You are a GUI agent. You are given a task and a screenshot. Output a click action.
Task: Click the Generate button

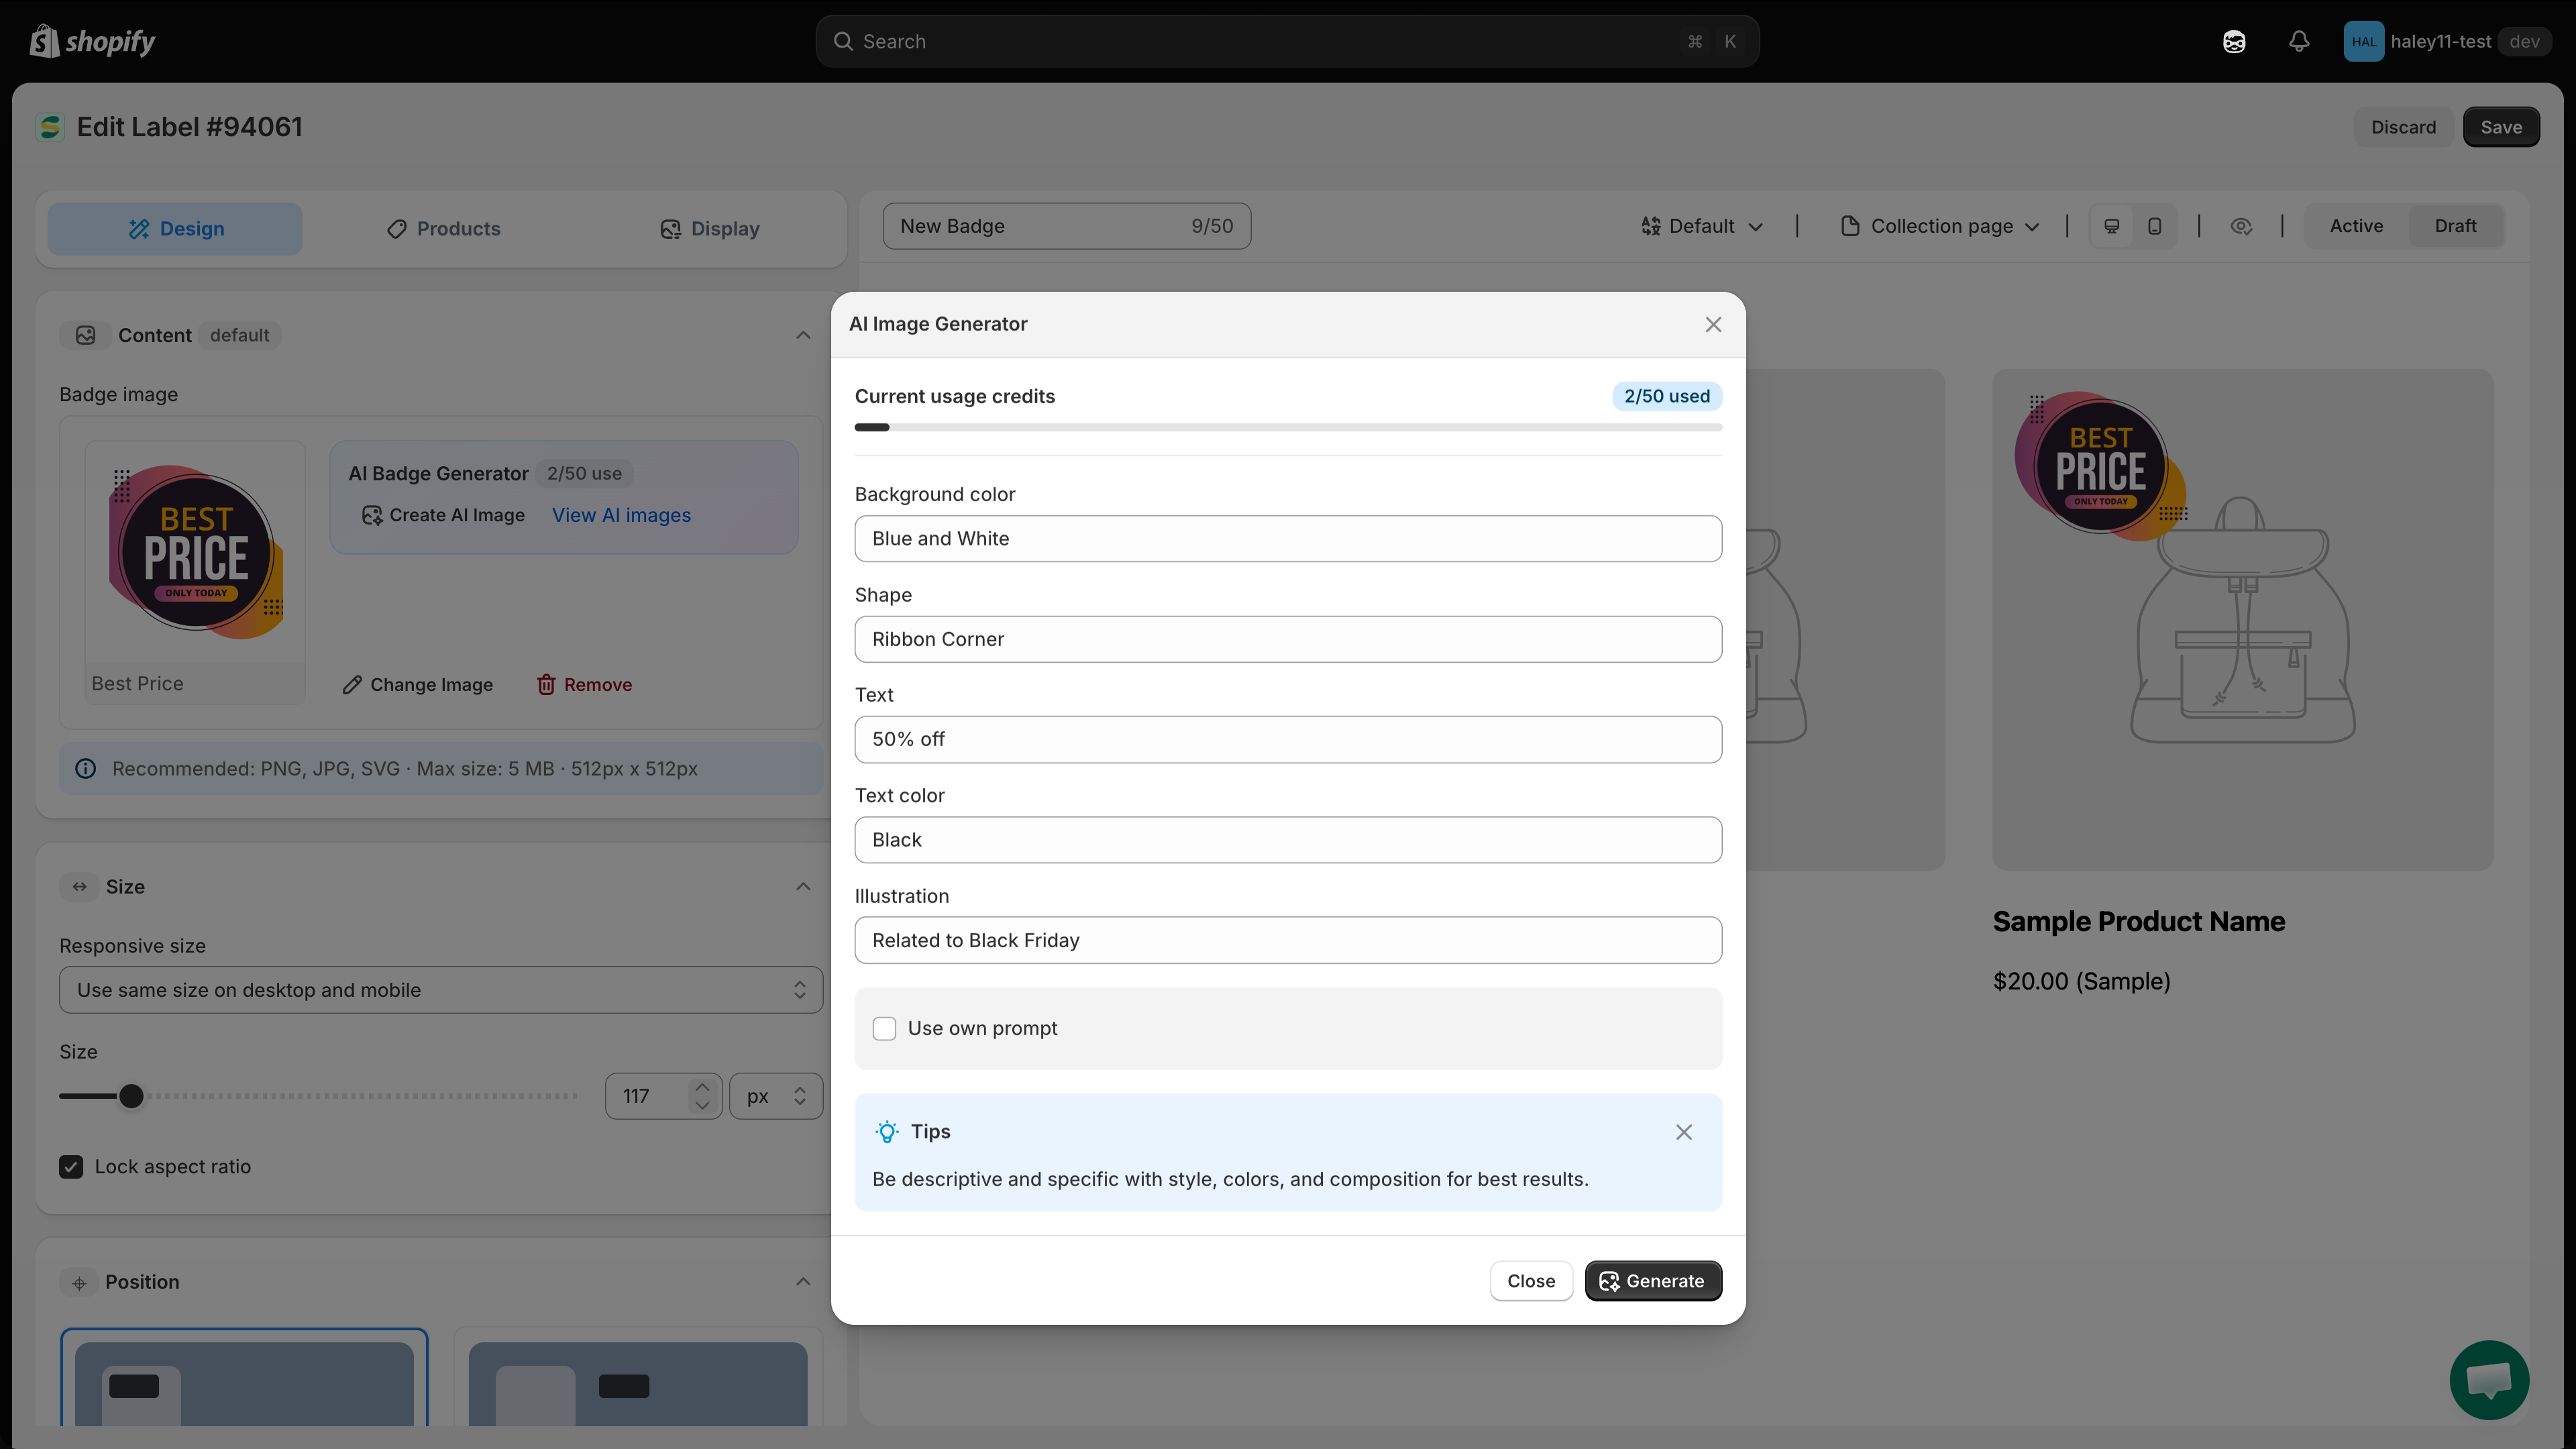tap(1653, 1281)
